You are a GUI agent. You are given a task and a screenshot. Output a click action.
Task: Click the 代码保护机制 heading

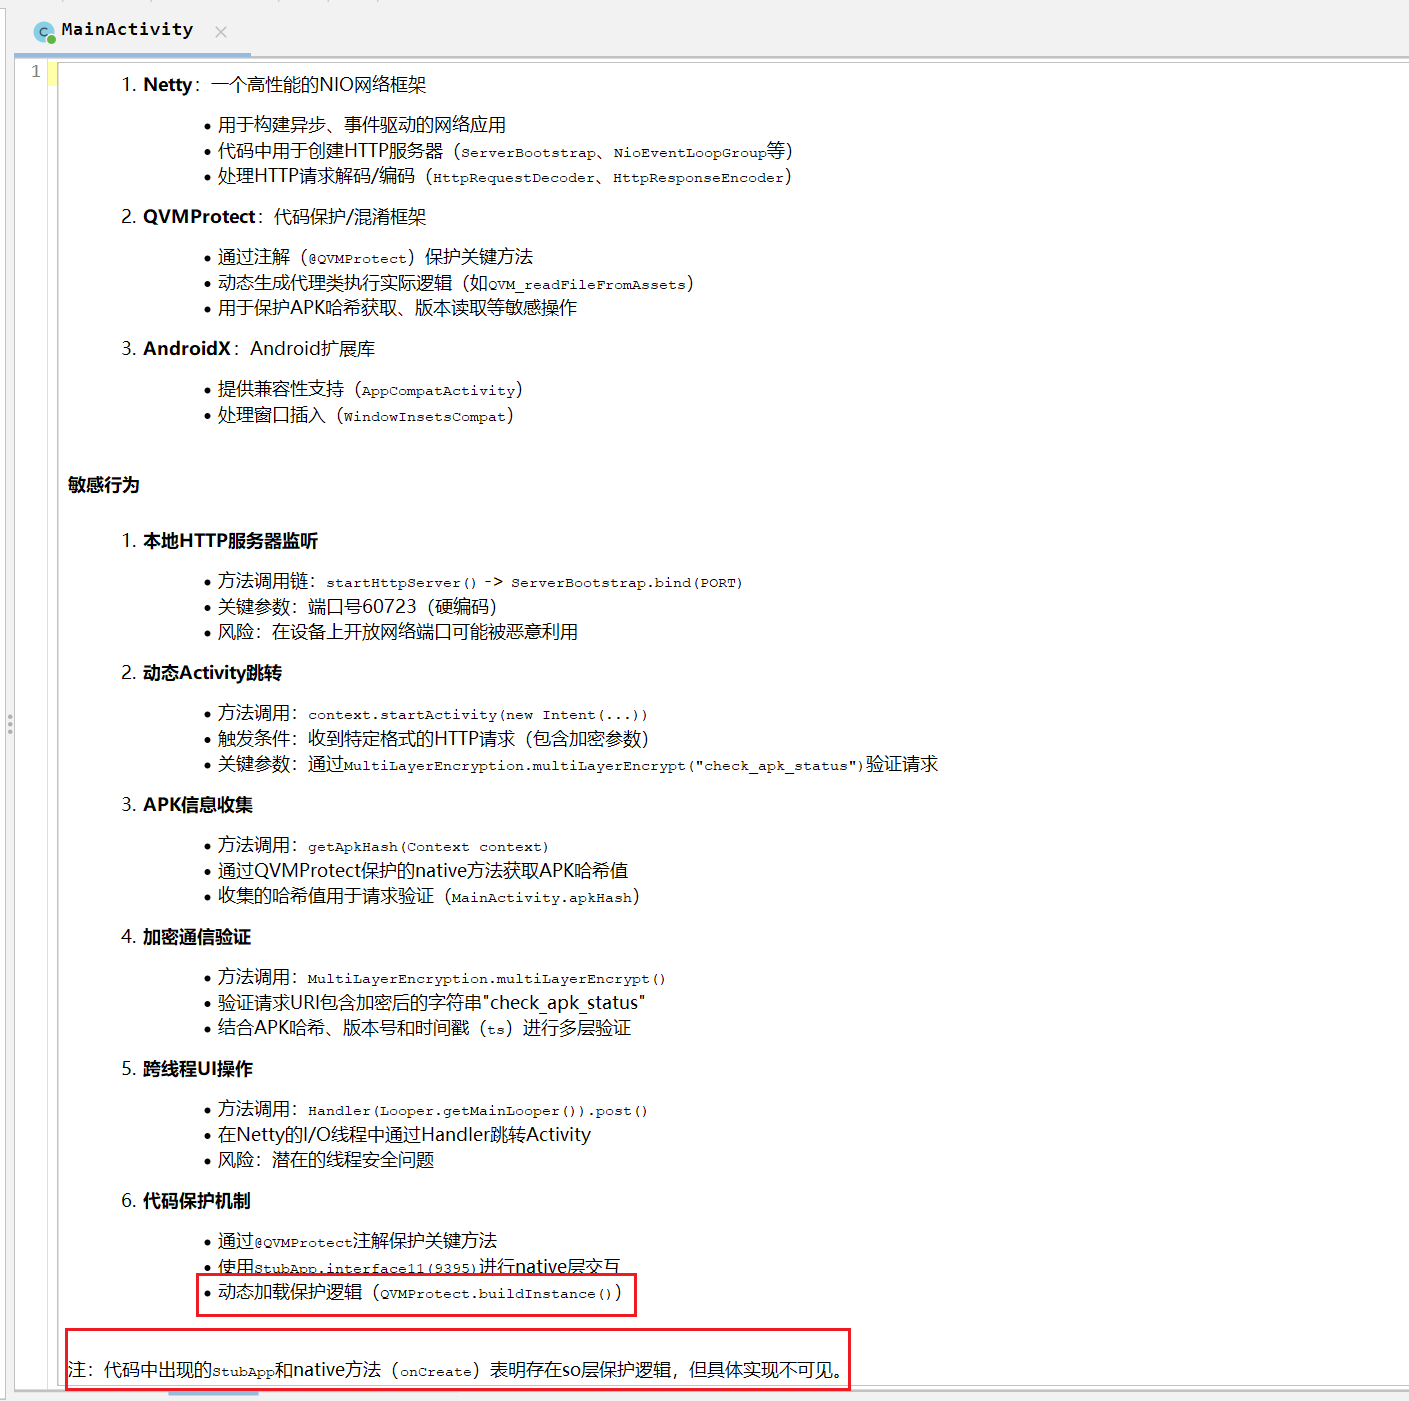[x=197, y=1201]
